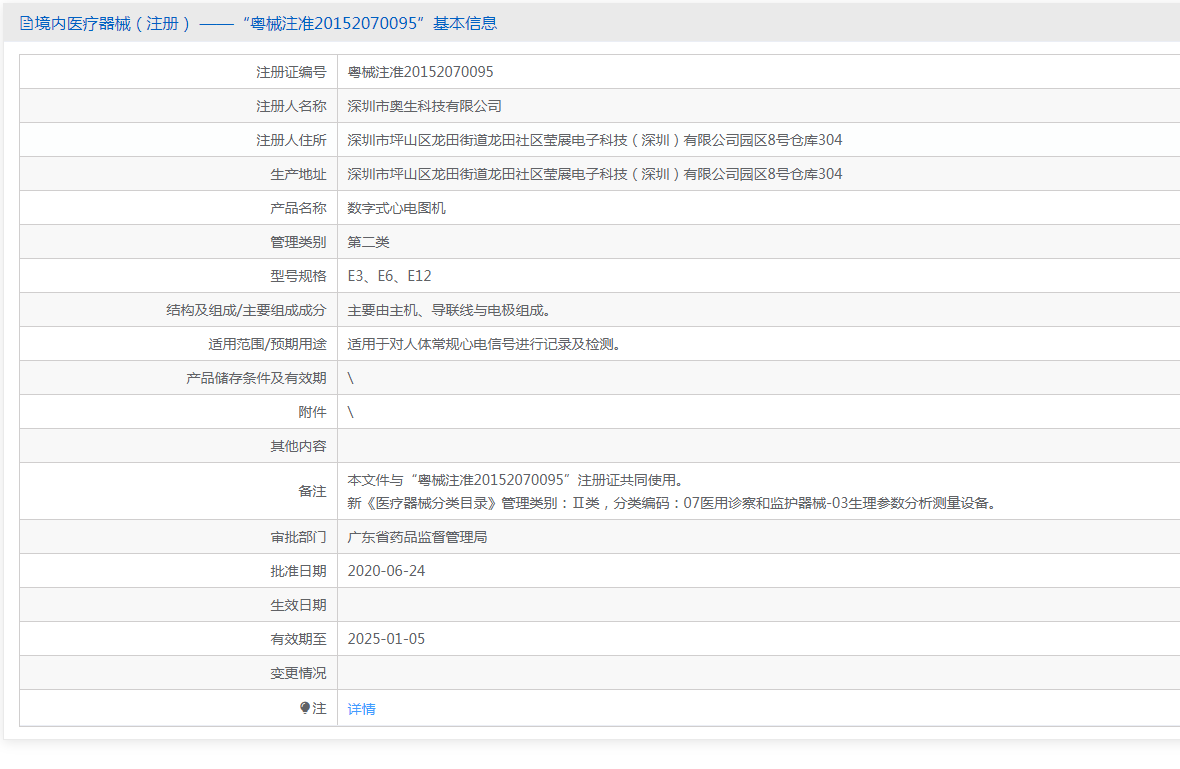Viewport: 1180px width, 769px height.
Task: Click the registrant name 深圳市奥生科技有限公司
Action: [x=424, y=106]
